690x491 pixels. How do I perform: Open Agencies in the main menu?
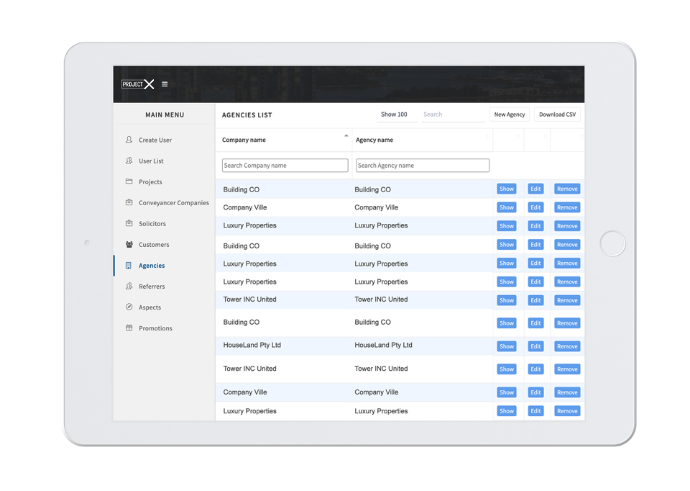coord(151,265)
